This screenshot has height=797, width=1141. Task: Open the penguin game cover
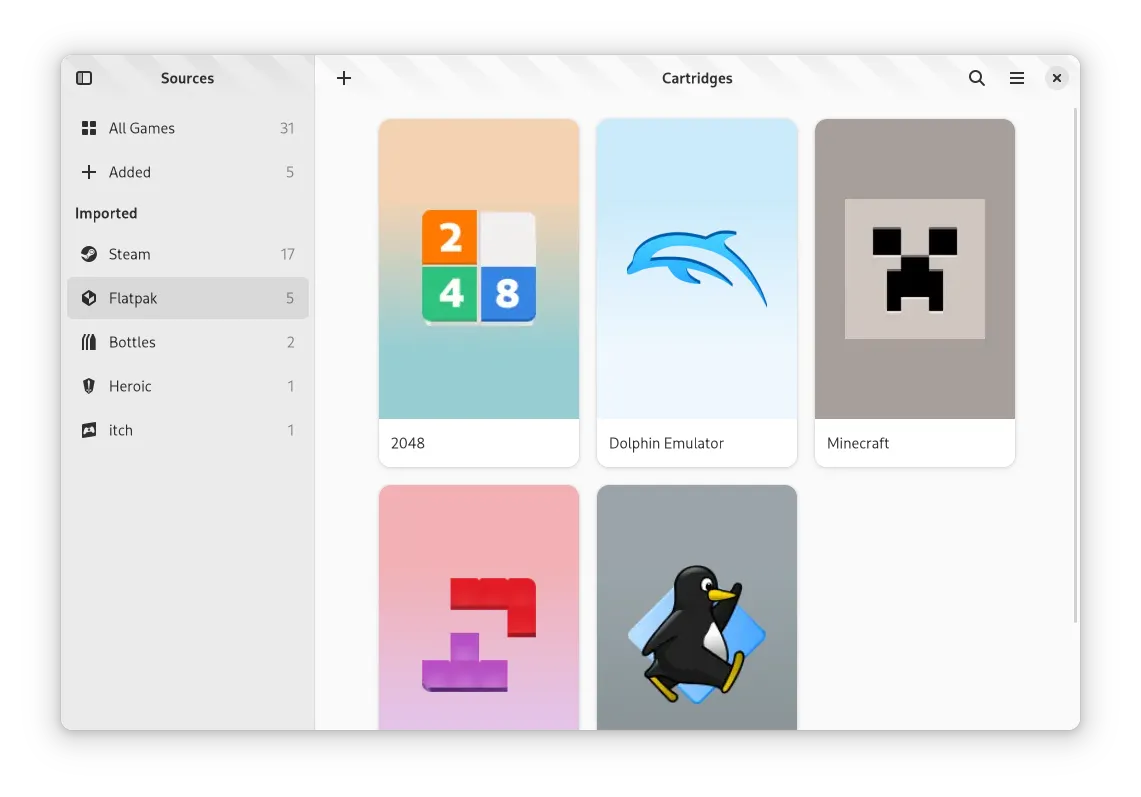pyautogui.click(x=697, y=620)
